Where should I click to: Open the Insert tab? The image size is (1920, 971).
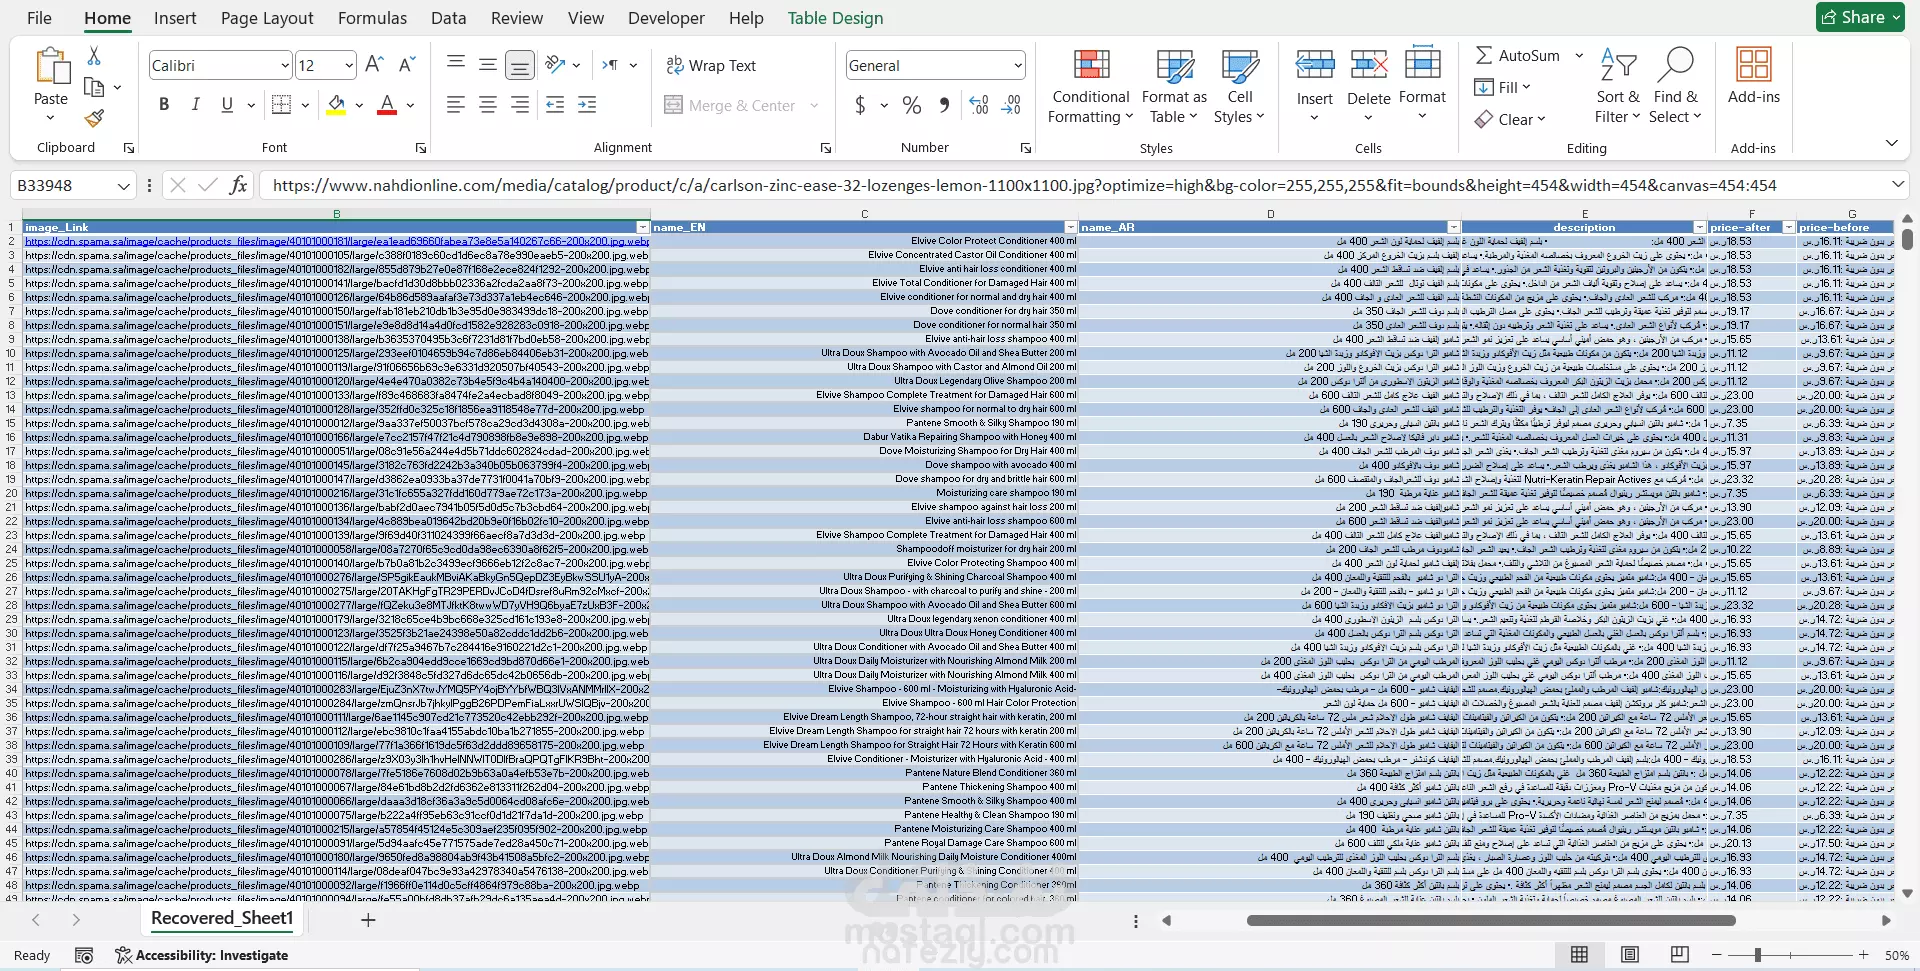pos(175,18)
